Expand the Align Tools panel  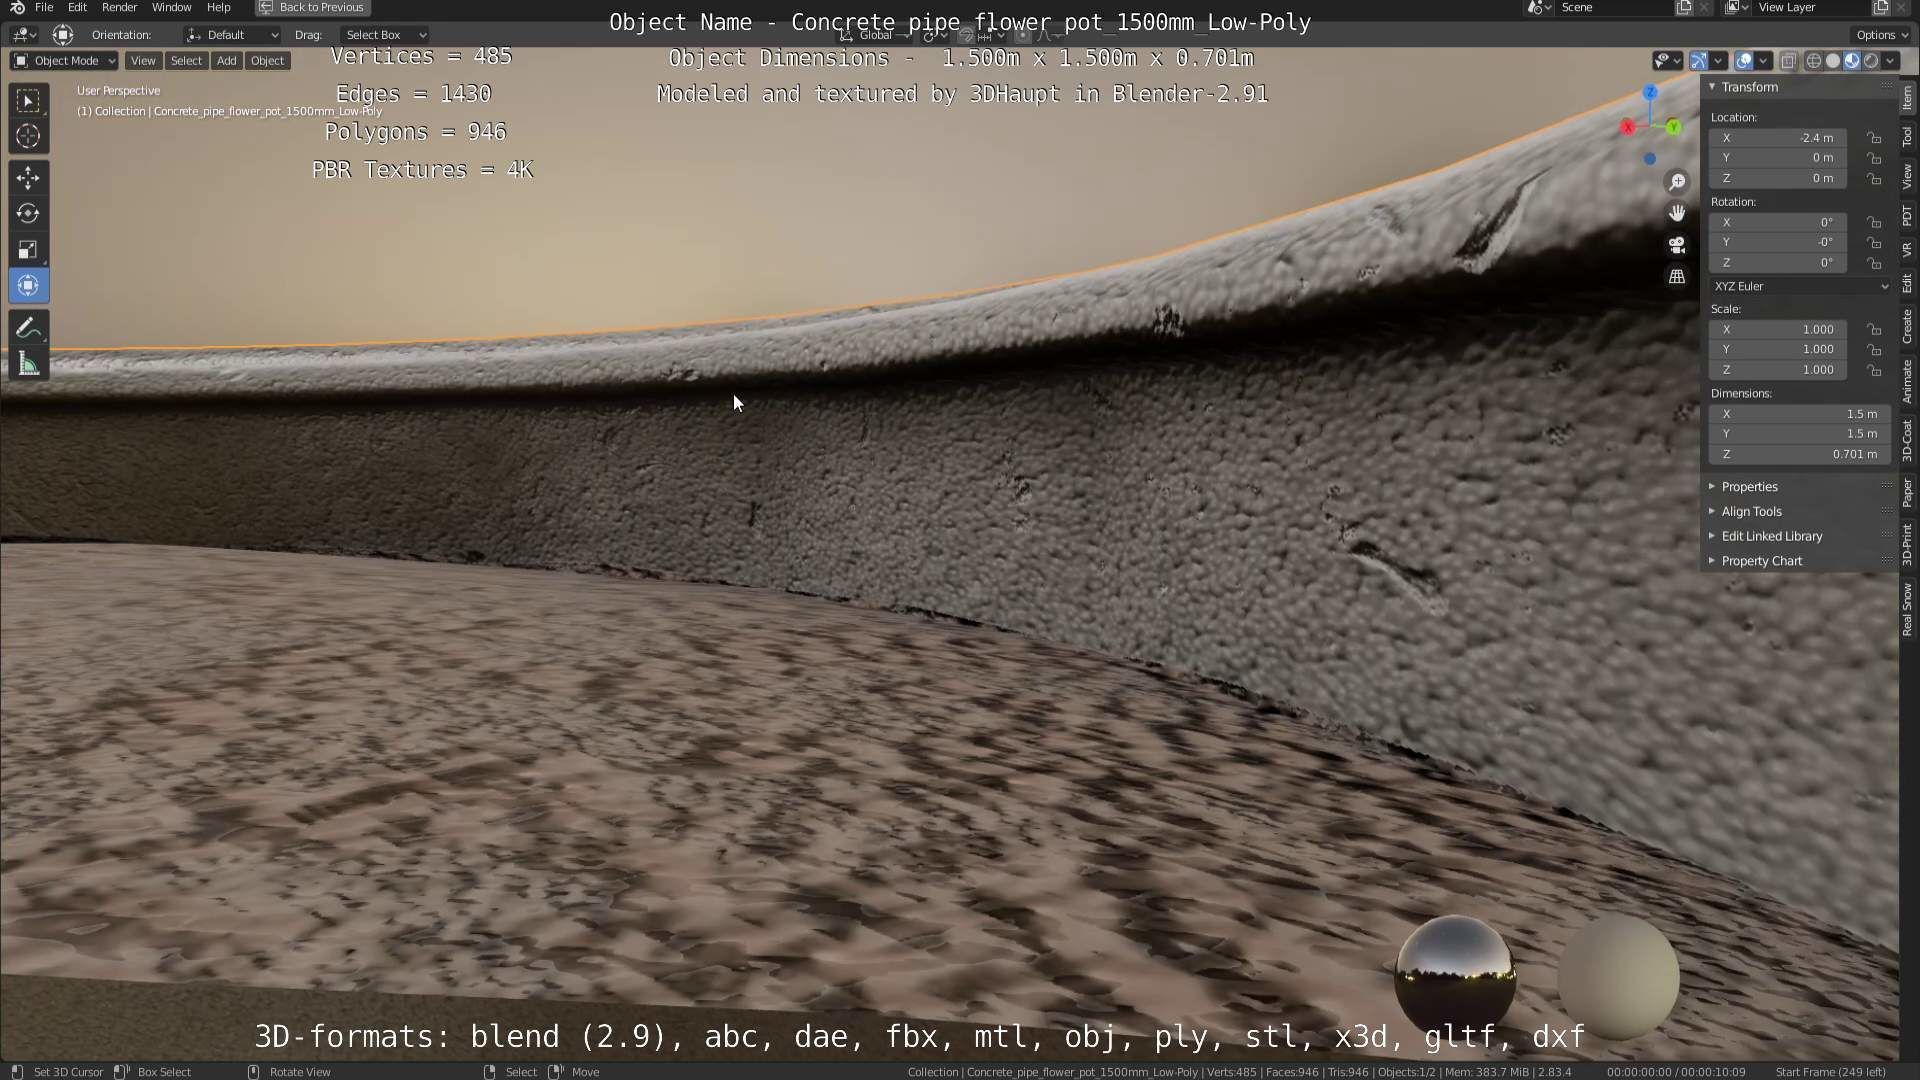1751,511
